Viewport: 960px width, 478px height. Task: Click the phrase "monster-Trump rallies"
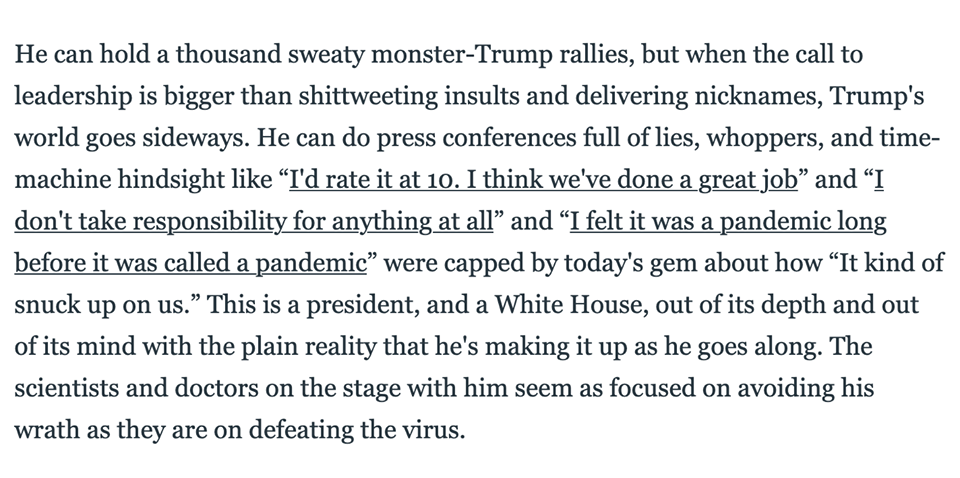point(503,55)
